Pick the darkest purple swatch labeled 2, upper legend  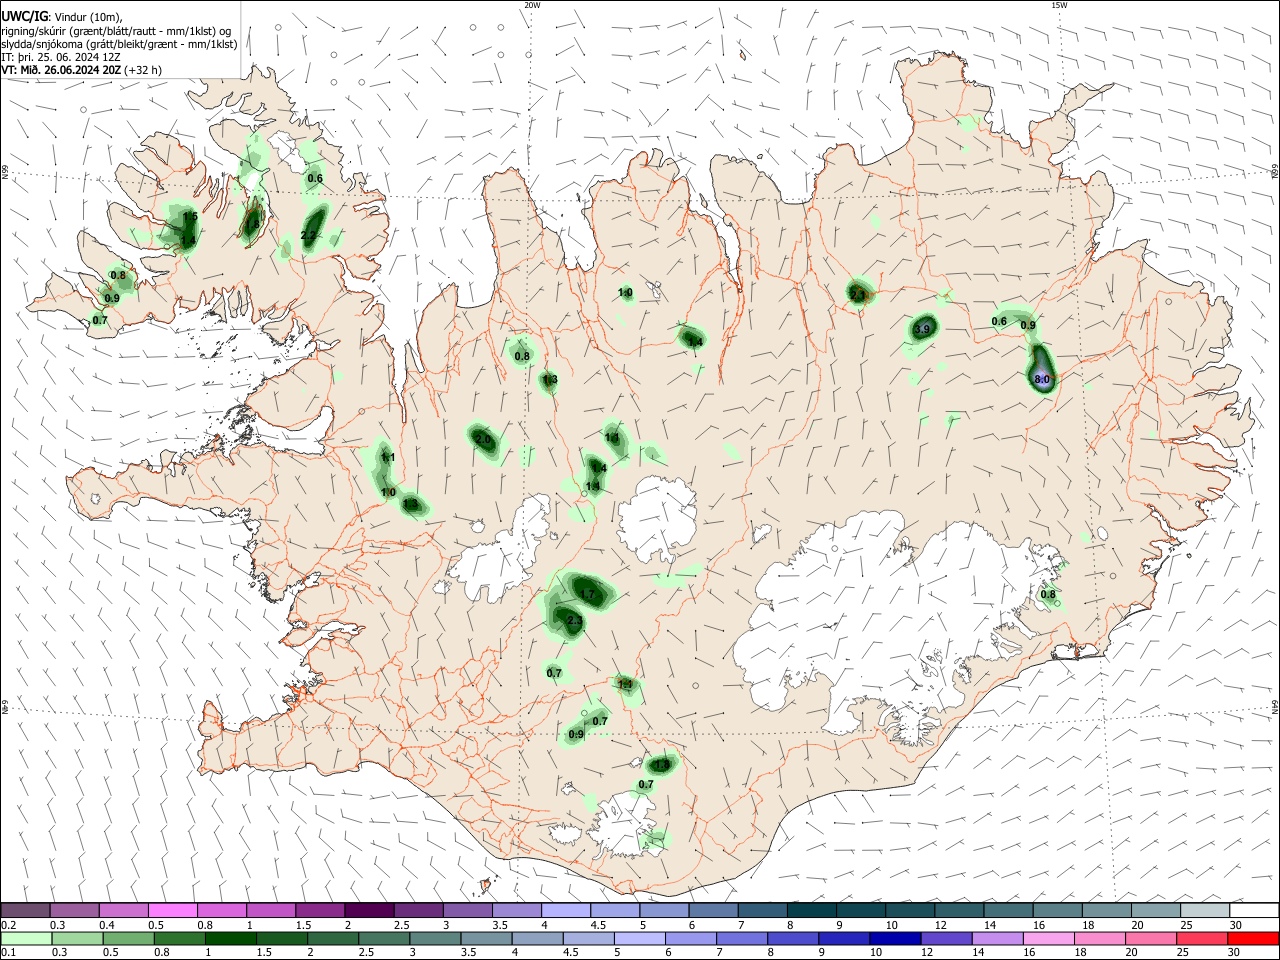(369, 910)
